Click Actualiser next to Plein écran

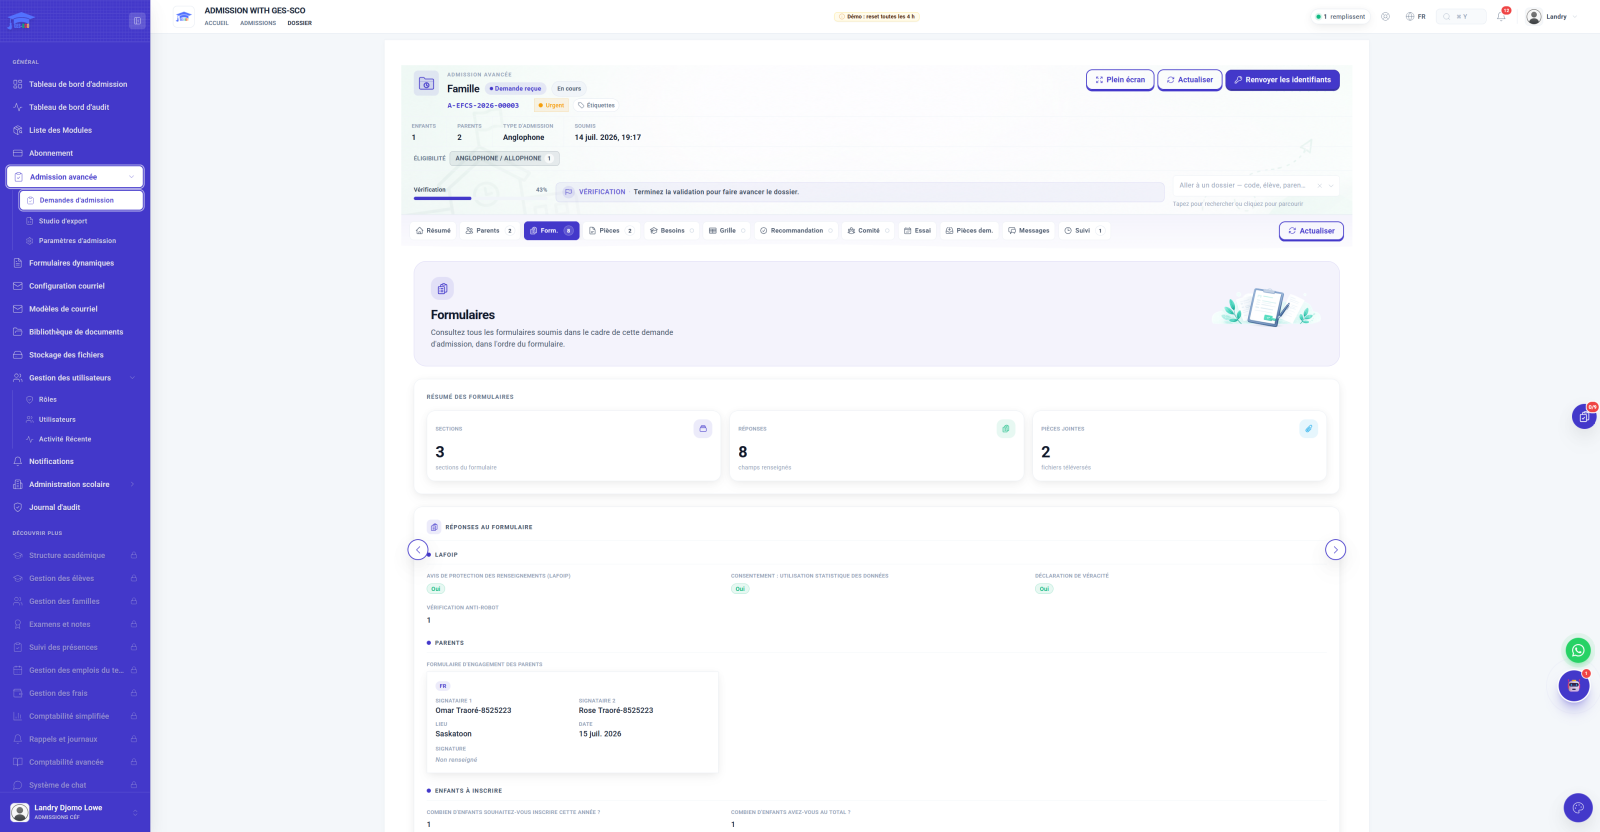pyautogui.click(x=1190, y=80)
